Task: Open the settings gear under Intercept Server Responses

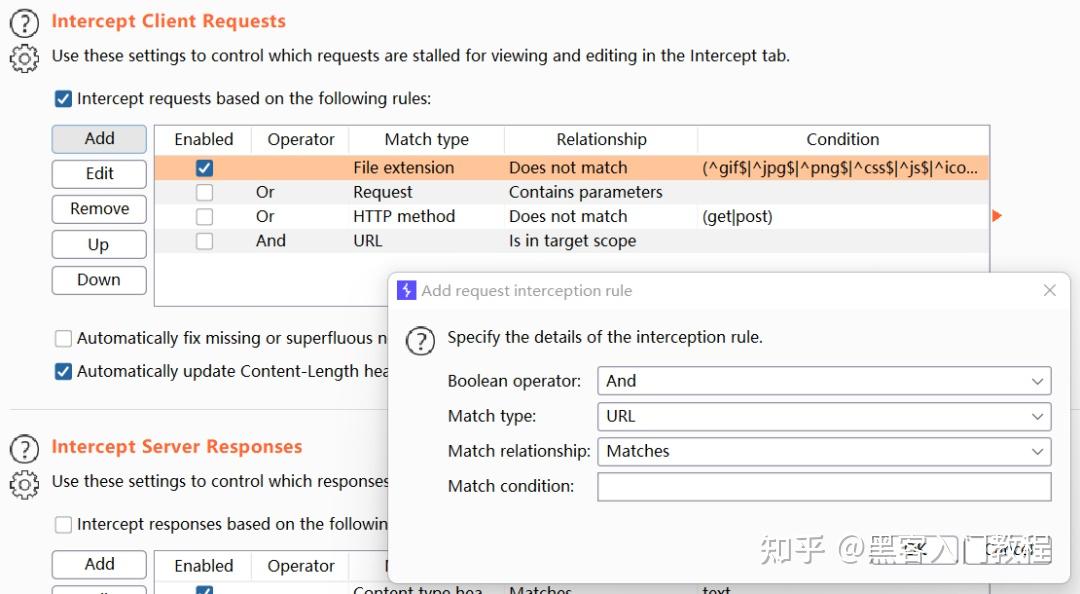Action: [23, 482]
